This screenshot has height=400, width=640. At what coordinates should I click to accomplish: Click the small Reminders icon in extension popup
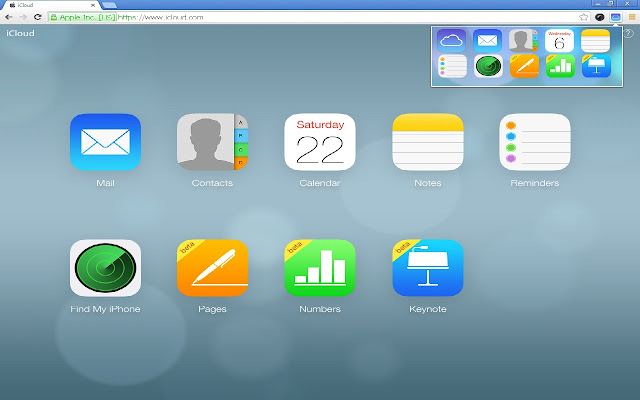pyautogui.click(x=452, y=66)
